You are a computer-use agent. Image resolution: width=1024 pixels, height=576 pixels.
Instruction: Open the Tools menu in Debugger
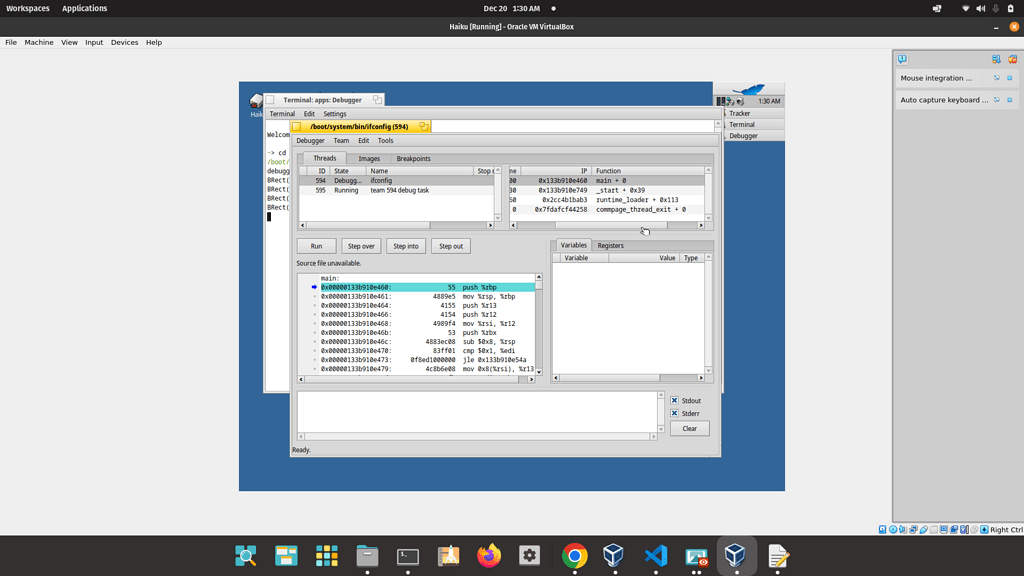coord(385,140)
